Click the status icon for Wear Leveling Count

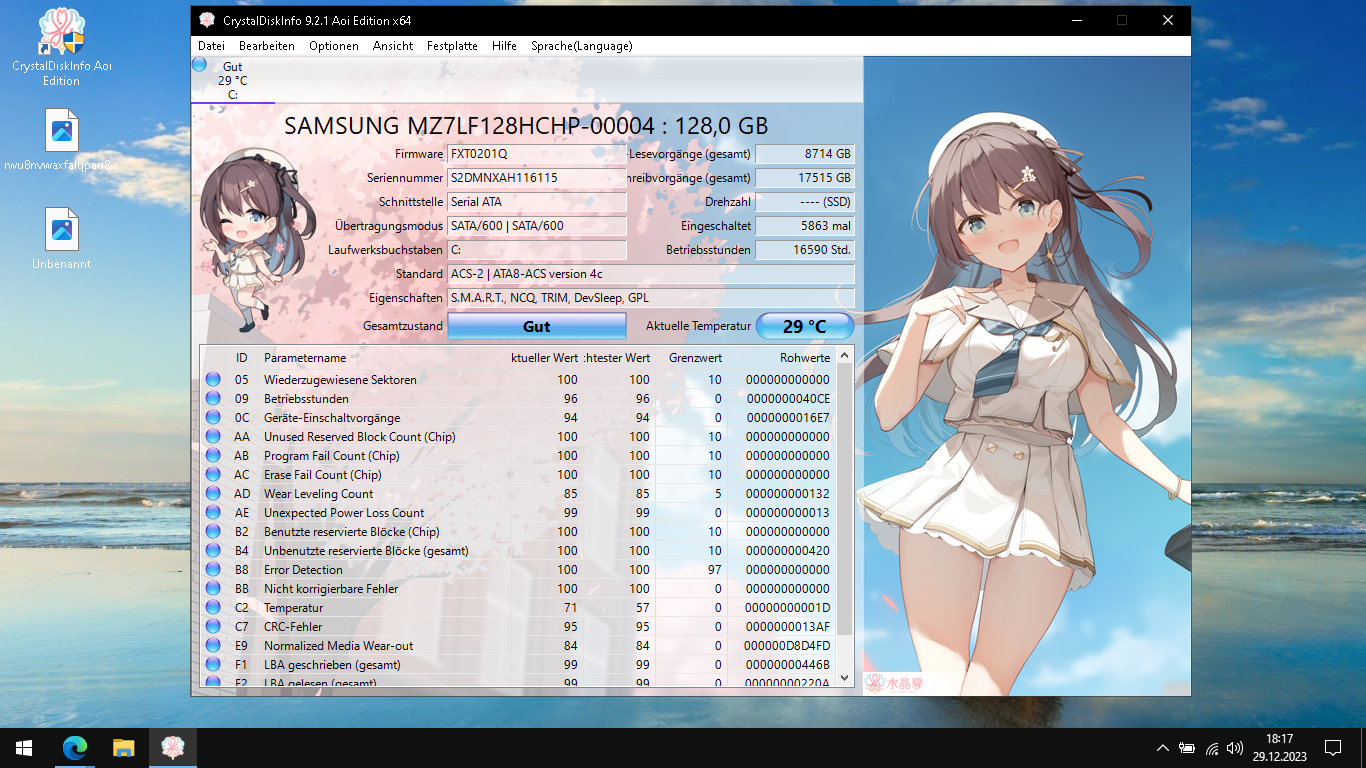tap(213, 494)
